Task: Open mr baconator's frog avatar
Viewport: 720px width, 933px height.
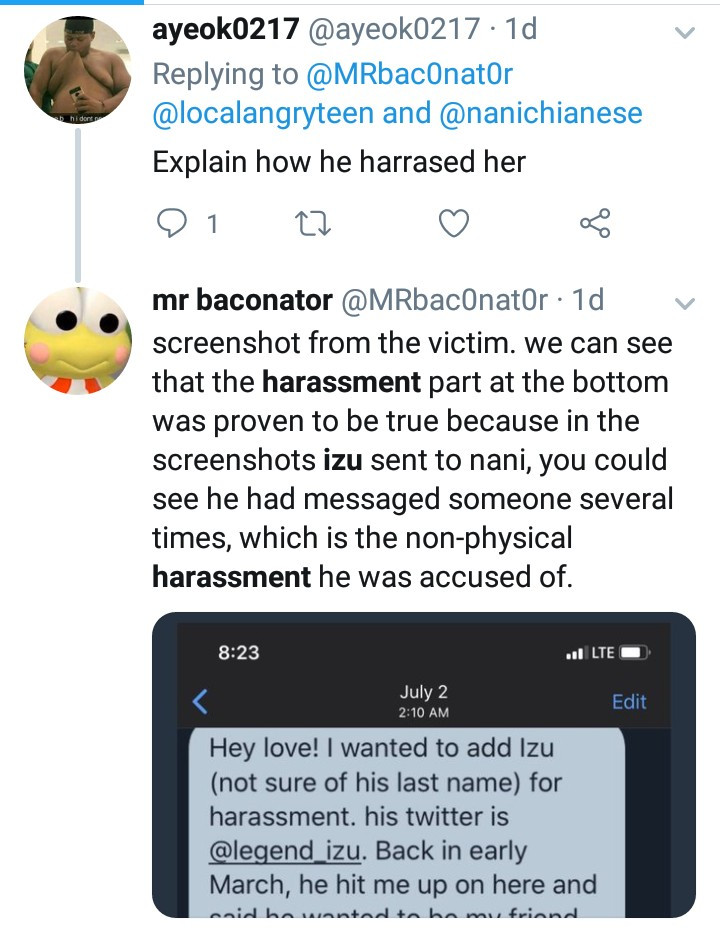Action: pyautogui.click(x=77, y=340)
